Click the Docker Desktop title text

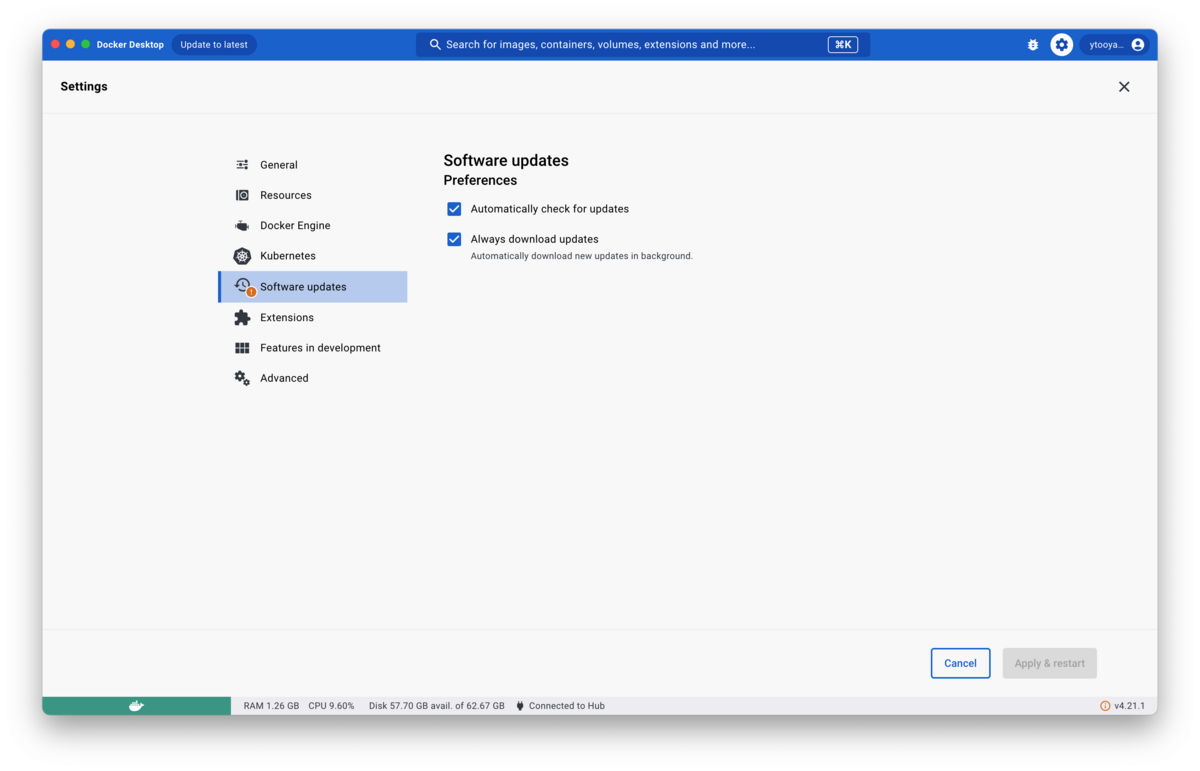pyautogui.click(x=130, y=45)
